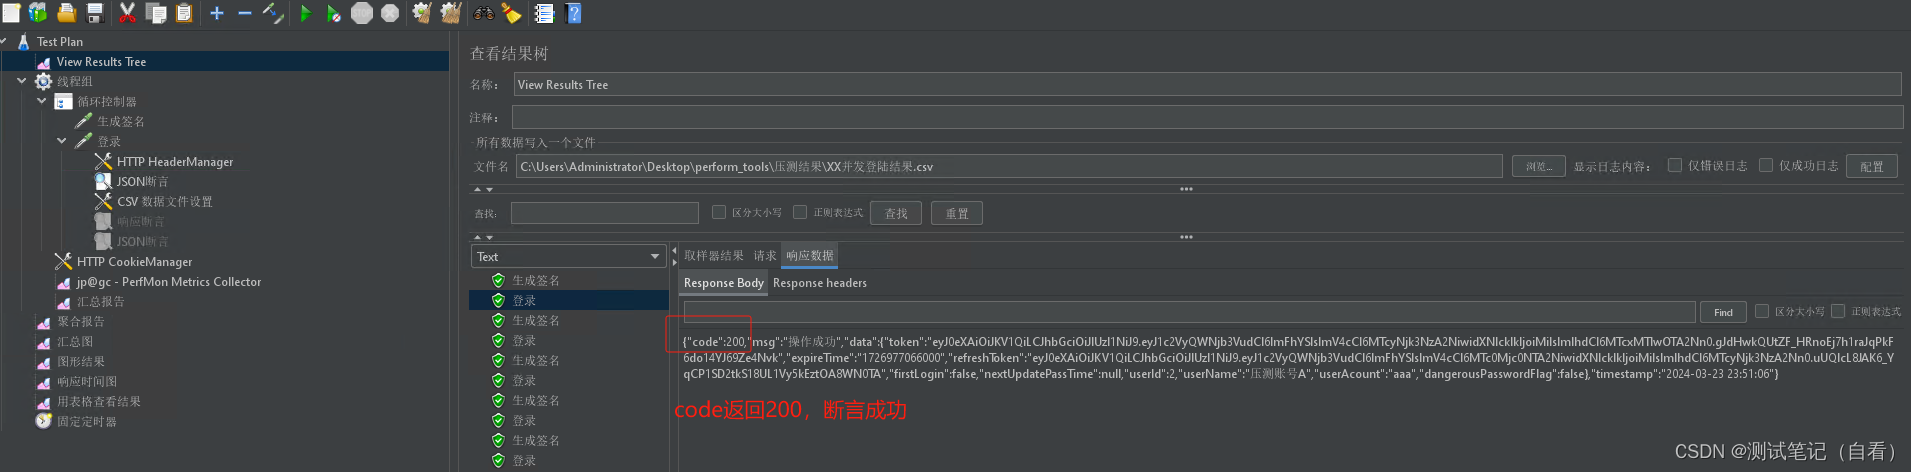Viewport: 1911px width, 472px height.
Task: Click the Paste clipboard icon
Action: (x=184, y=13)
